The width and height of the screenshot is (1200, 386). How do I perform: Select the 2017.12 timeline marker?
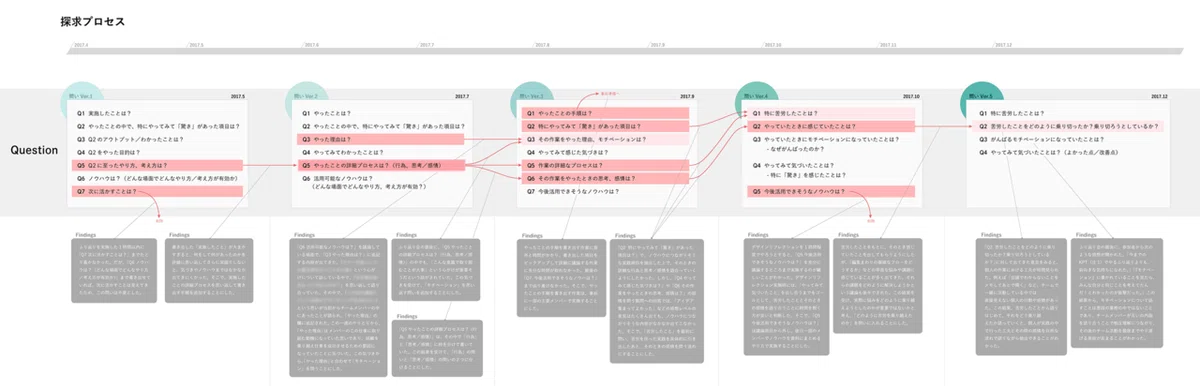(1003, 45)
